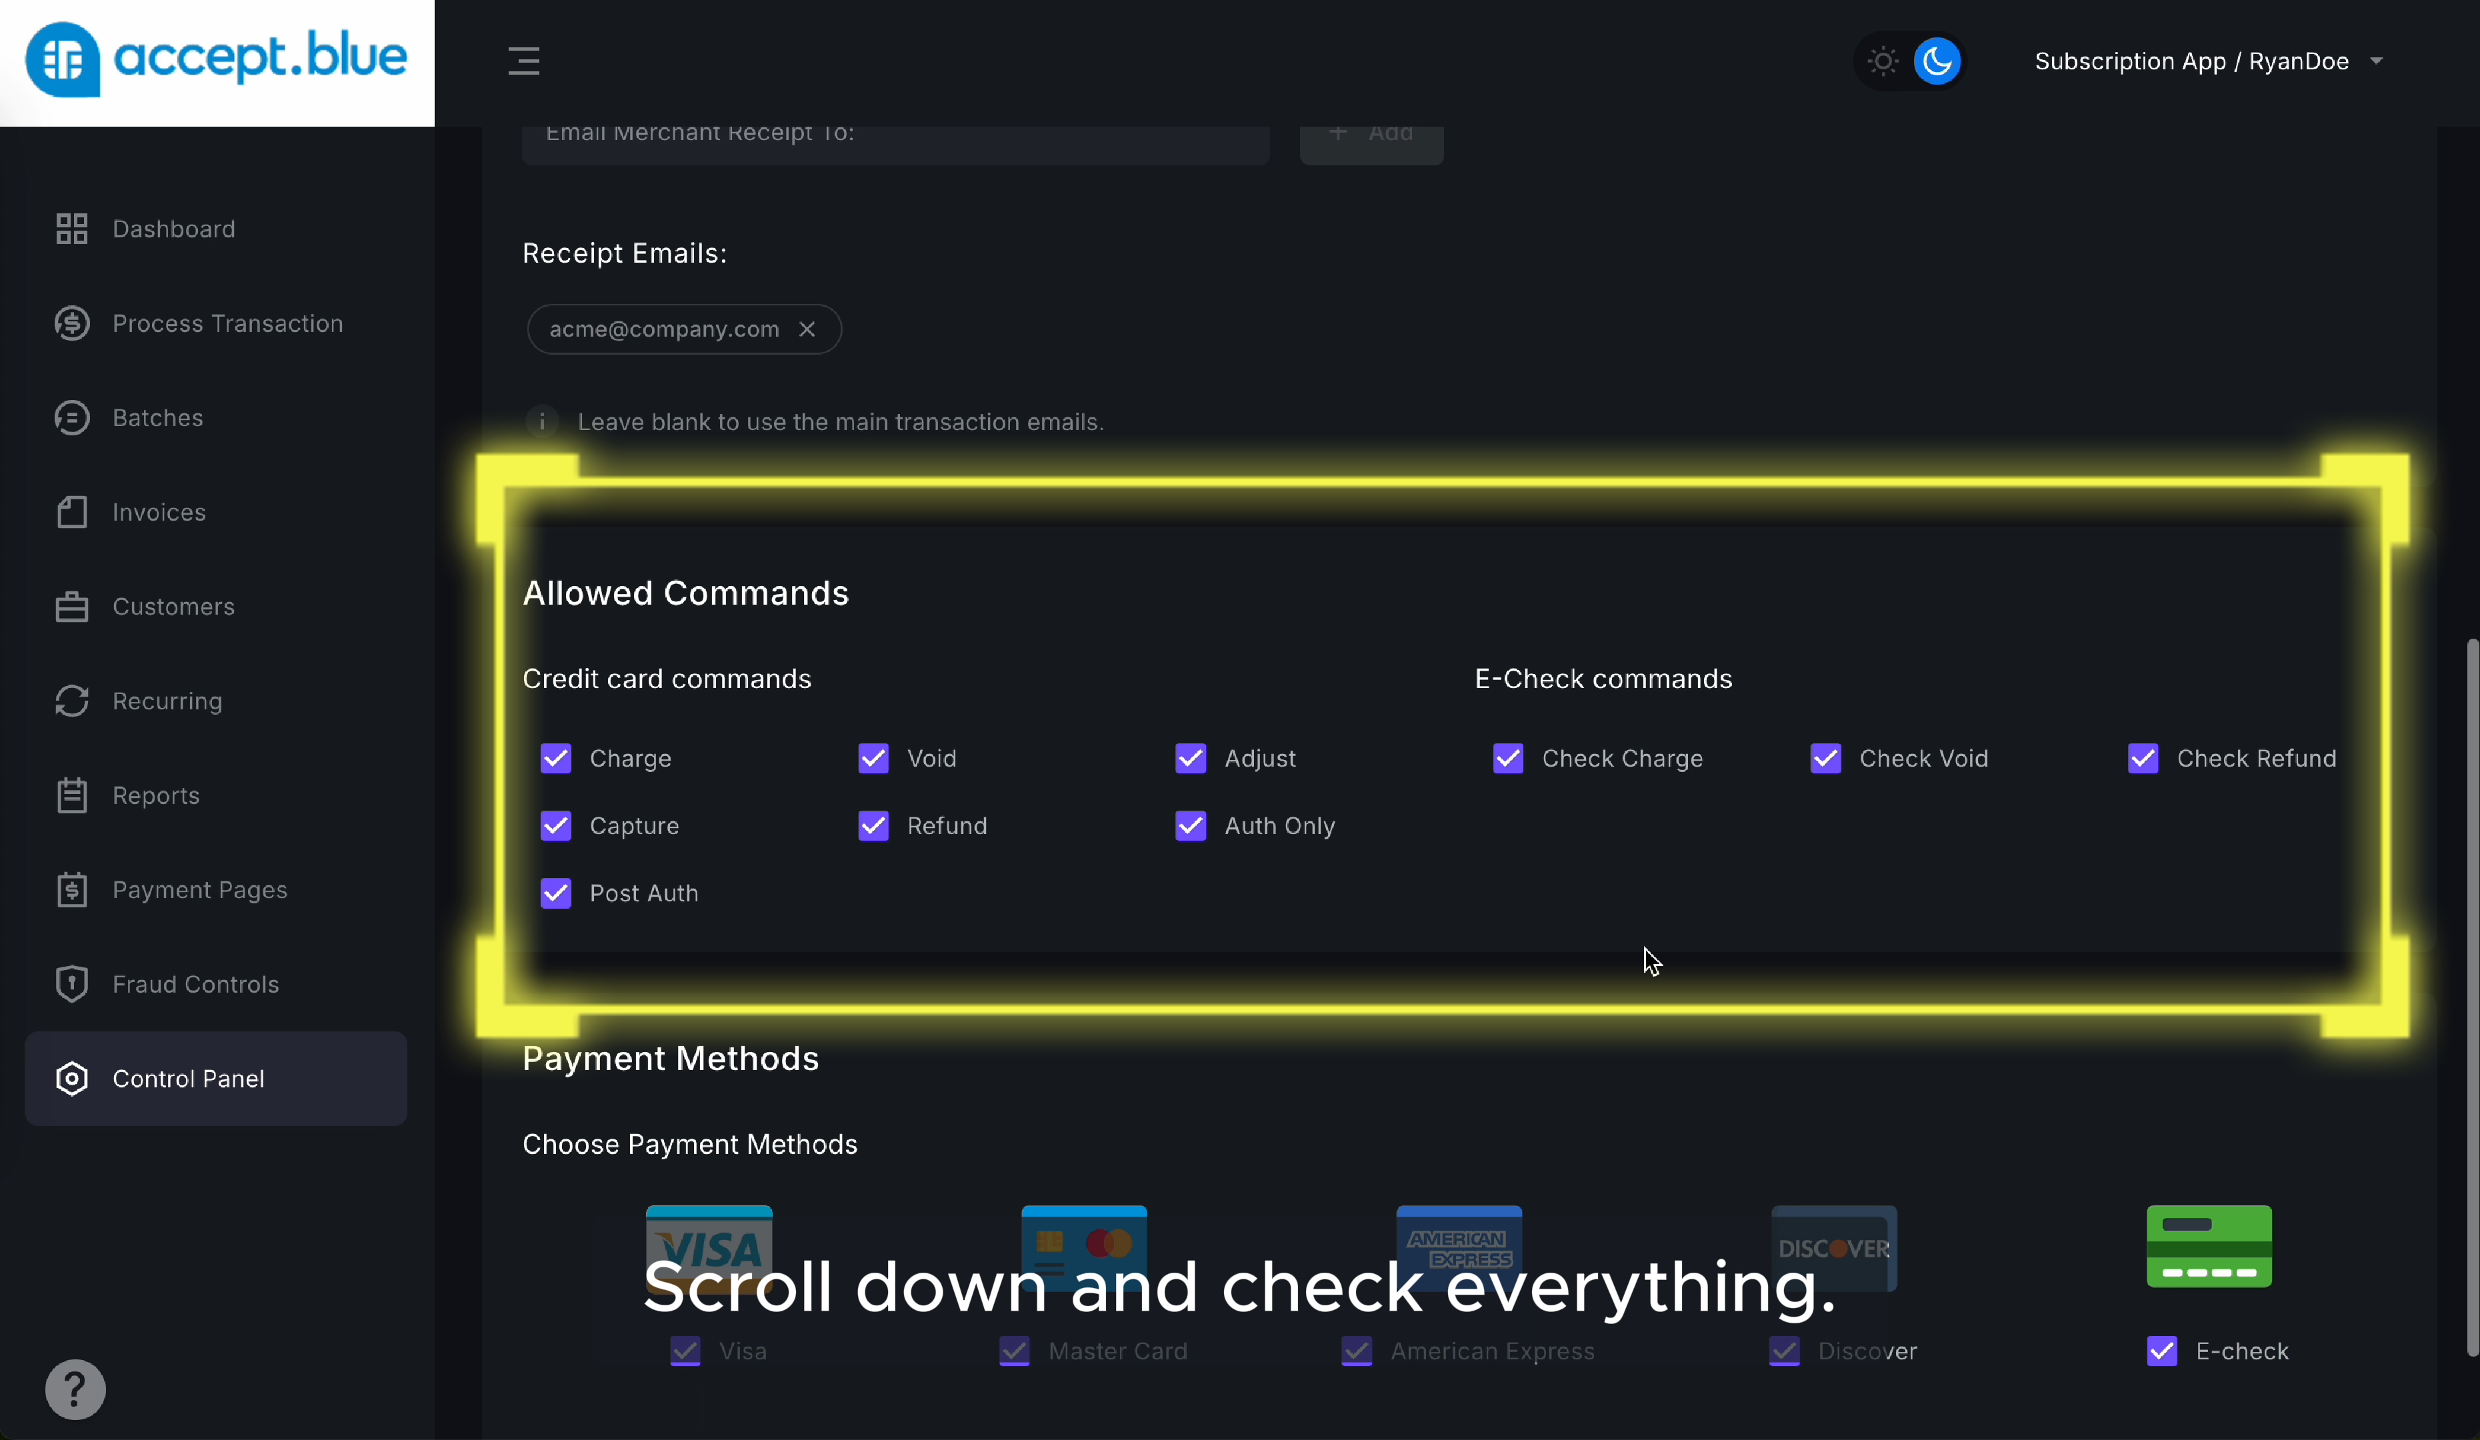
Task: Remove acme@company.com from receipt emails
Action: [807, 329]
